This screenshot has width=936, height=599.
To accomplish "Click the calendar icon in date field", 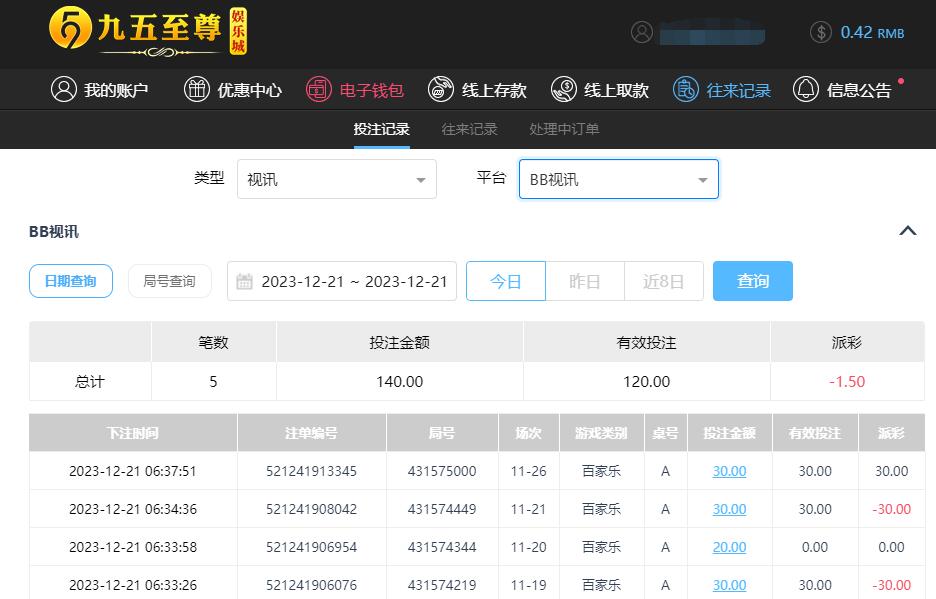I will [244, 282].
